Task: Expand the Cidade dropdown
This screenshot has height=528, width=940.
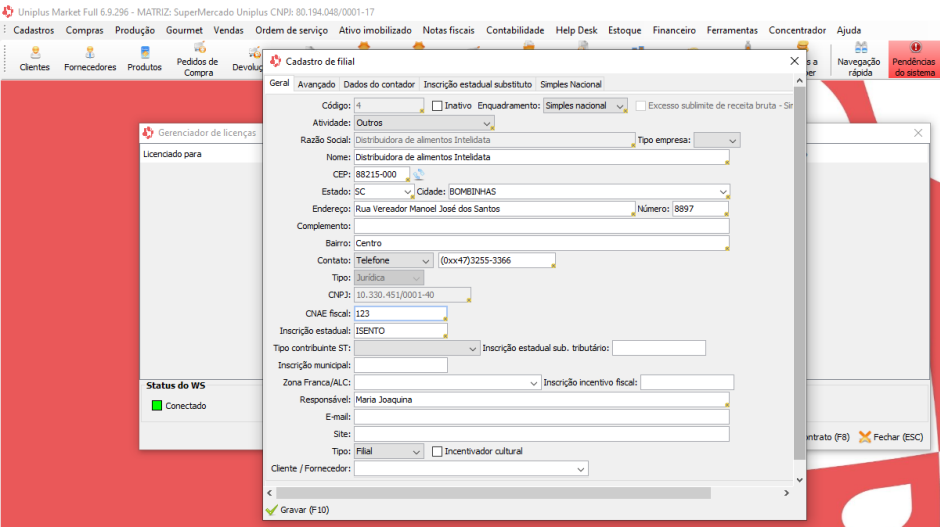Action: pos(722,192)
